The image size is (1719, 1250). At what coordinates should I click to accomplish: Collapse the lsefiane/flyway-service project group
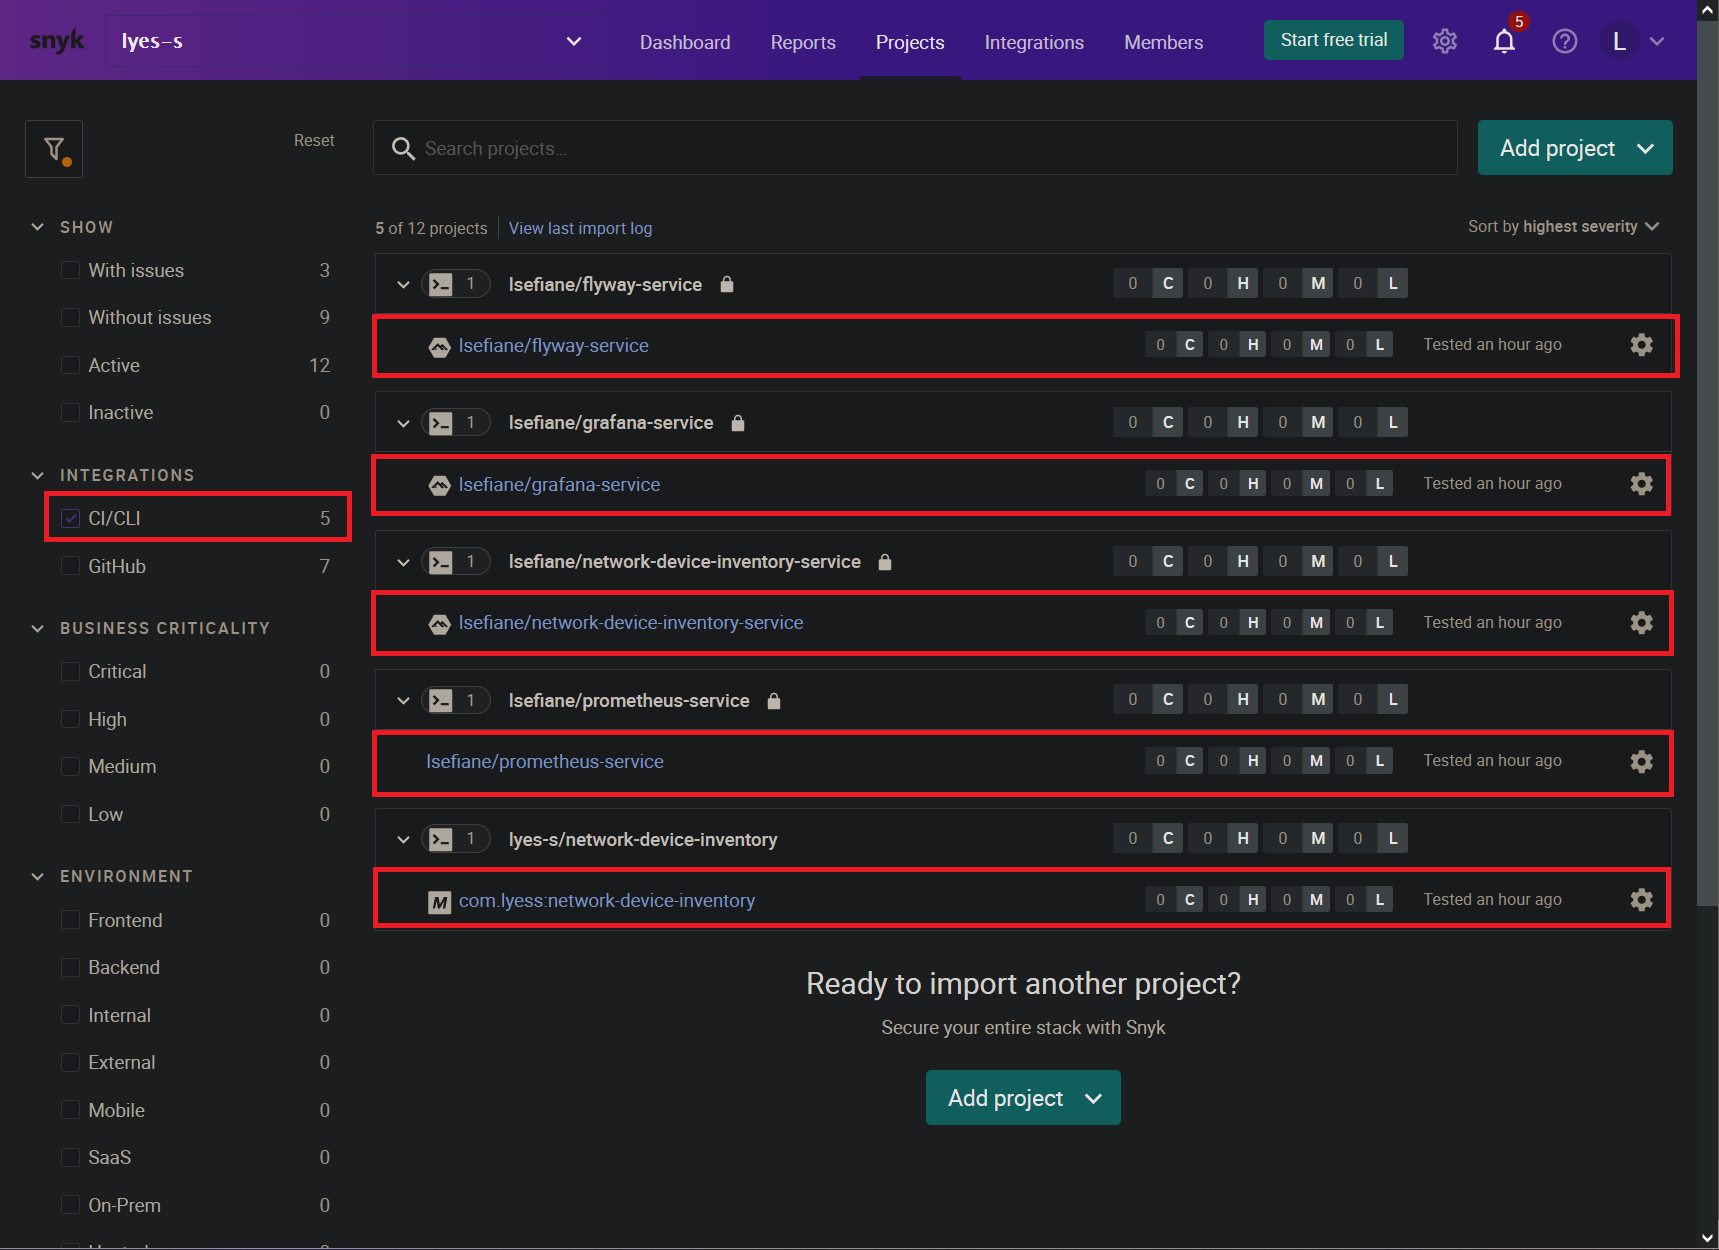(x=403, y=285)
